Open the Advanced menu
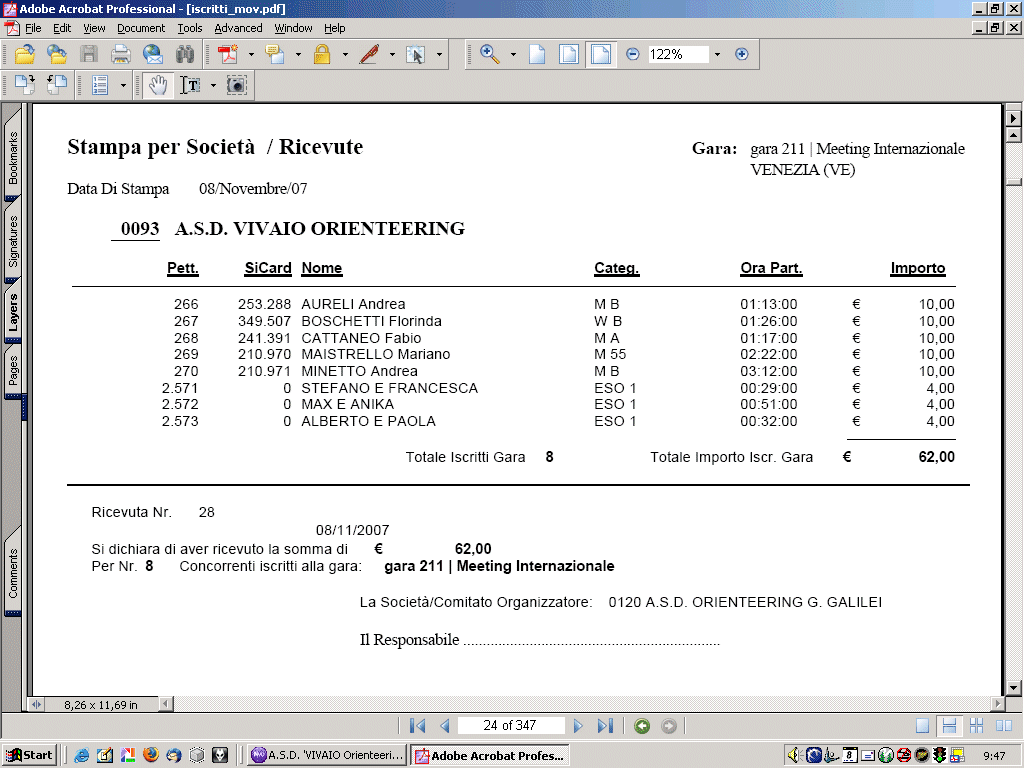Viewport: 1024px width, 768px height. [238, 28]
